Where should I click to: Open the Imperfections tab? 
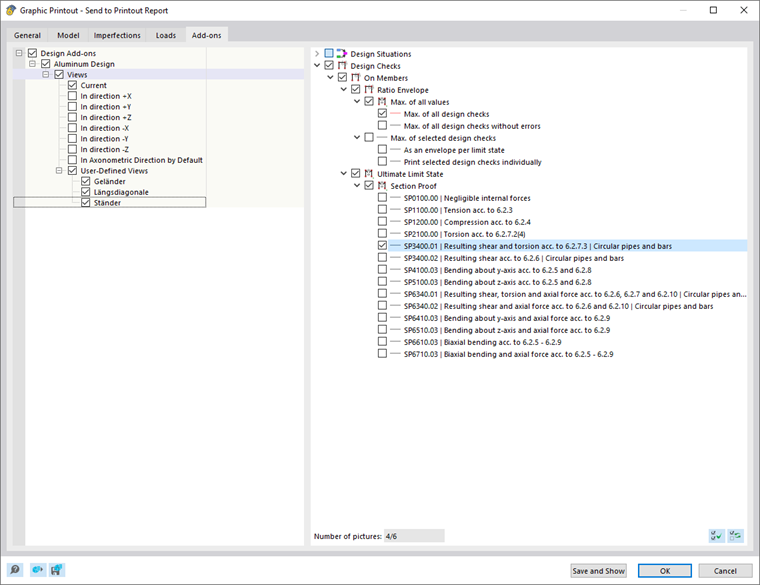pos(117,35)
